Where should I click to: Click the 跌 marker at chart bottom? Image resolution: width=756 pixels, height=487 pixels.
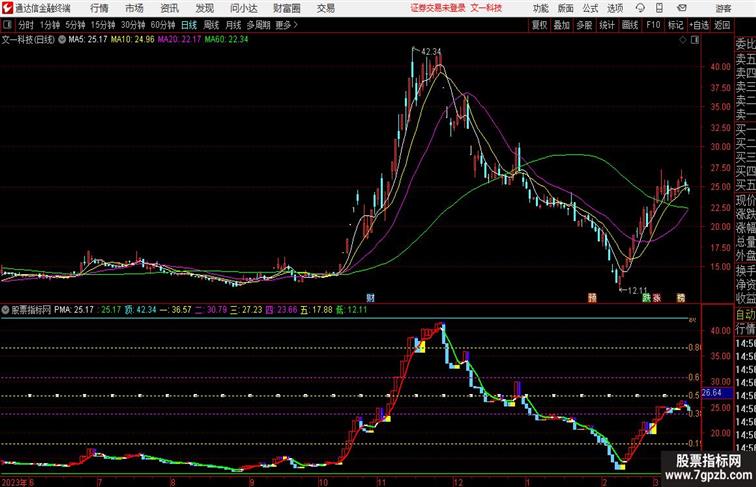[646, 298]
